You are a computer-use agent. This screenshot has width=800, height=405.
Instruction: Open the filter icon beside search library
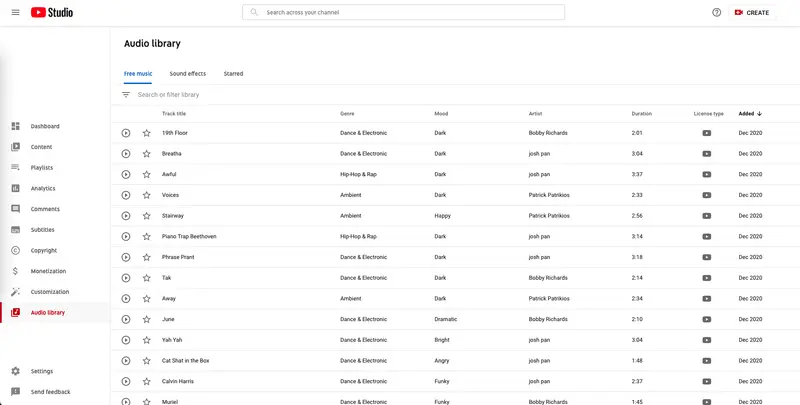point(126,95)
